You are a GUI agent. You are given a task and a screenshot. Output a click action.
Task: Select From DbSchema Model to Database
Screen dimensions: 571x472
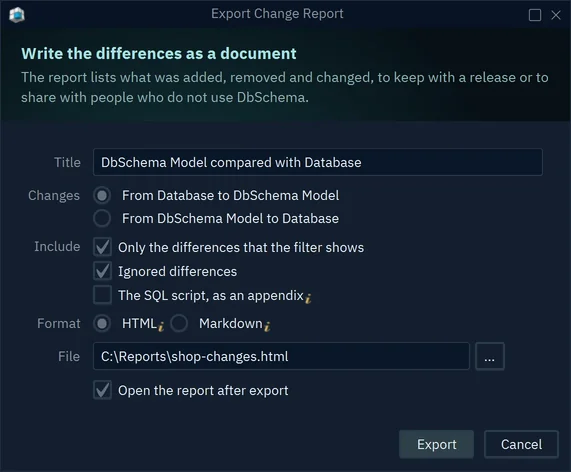pyautogui.click(x=102, y=219)
